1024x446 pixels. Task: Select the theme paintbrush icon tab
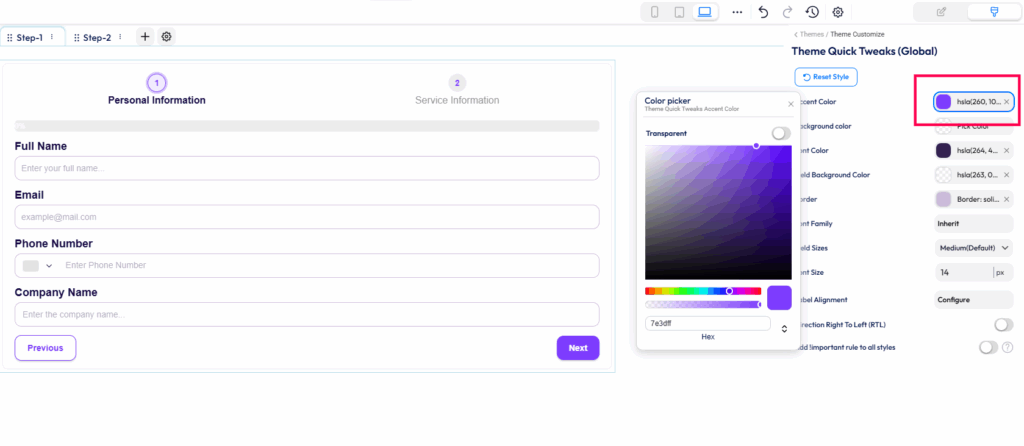pos(993,12)
